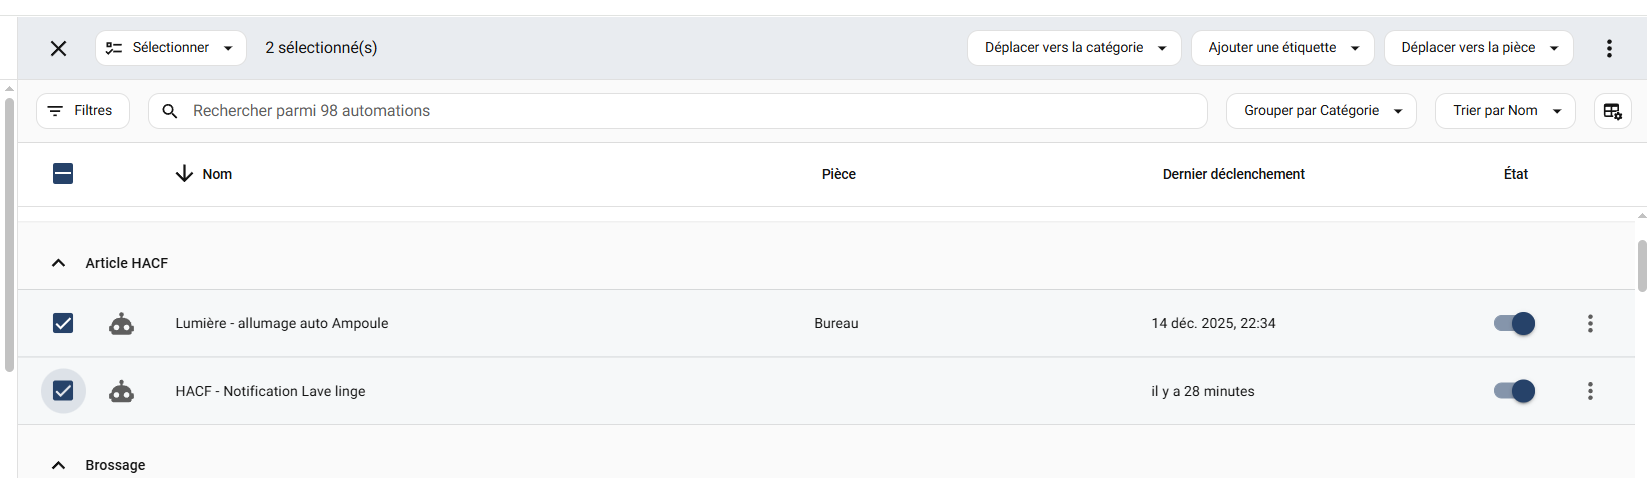
Task: Open Déplacer vers la catégorie dropdown
Action: click(1074, 48)
